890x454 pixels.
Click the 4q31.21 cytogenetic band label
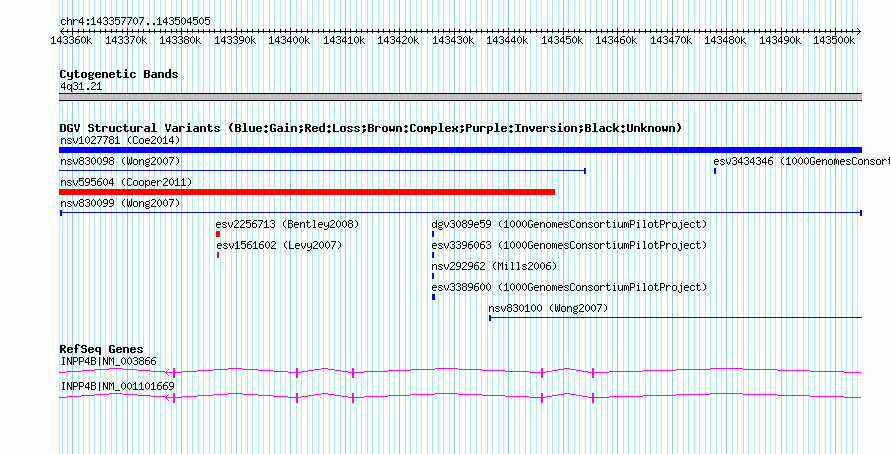pyautogui.click(x=81, y=86)
